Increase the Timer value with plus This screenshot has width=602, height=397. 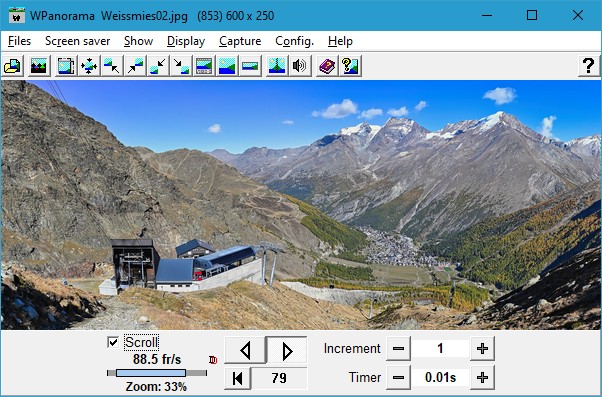482,378
